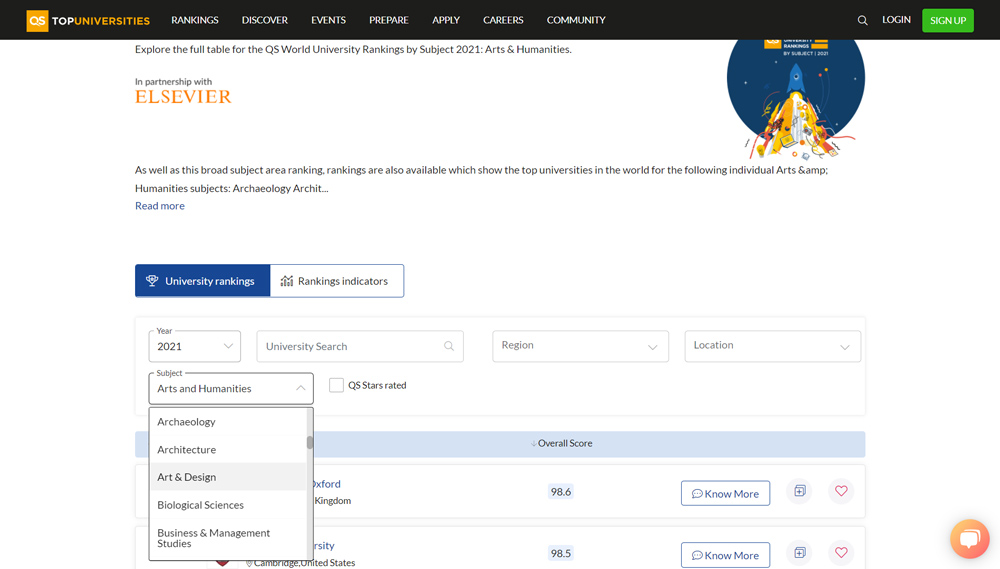The height and width of the screenshot is (569, 1000).
Task: Click the trophy icon in University rankings tab
Action: 152,281
